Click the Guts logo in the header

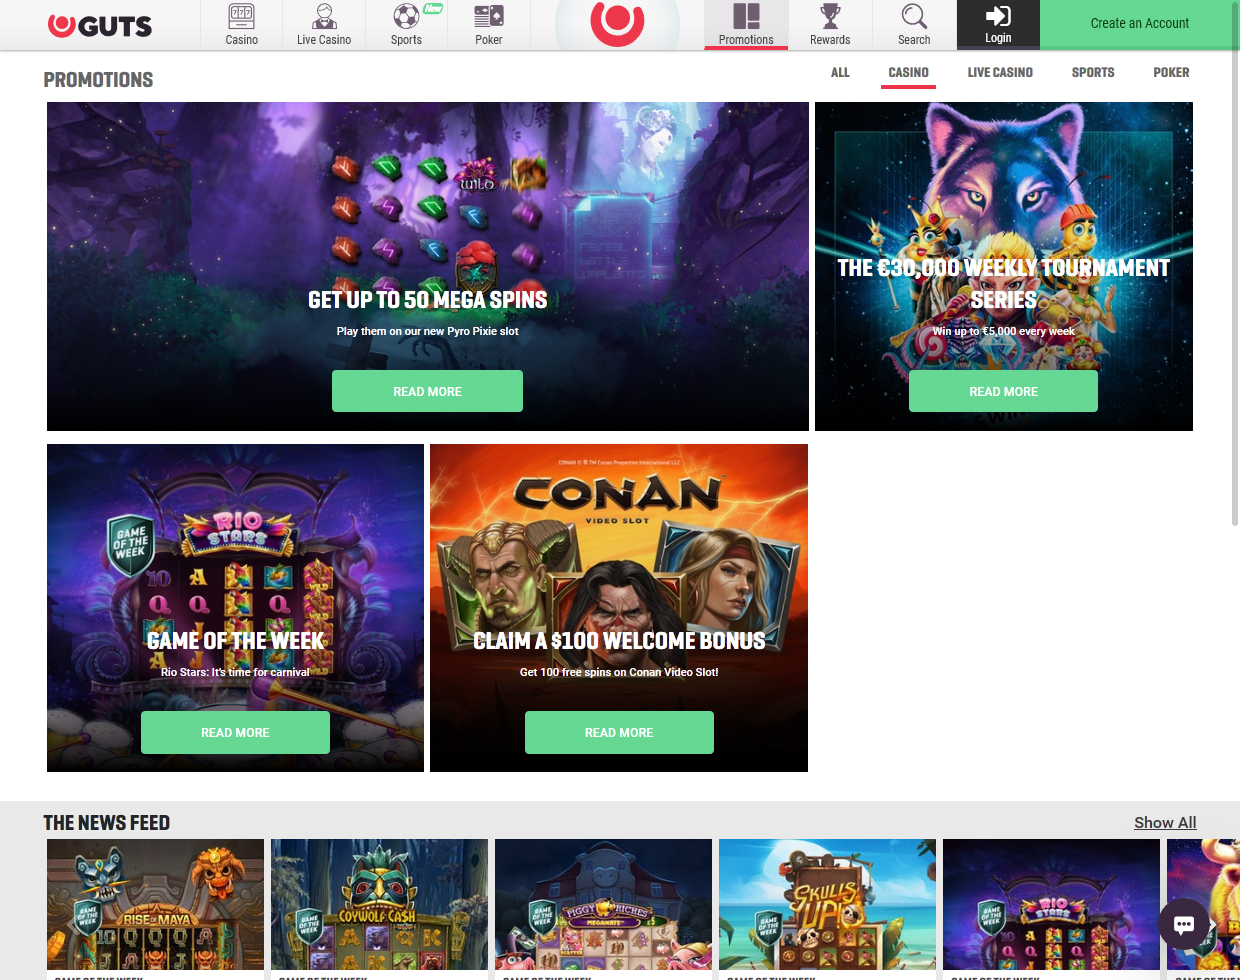100,25
